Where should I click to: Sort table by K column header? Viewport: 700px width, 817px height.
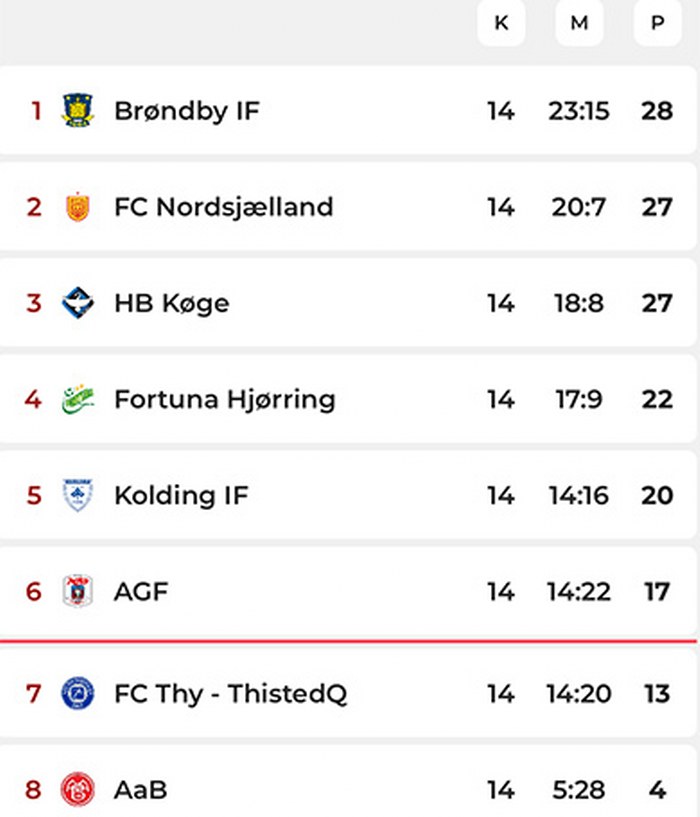(x=501, y=23)
